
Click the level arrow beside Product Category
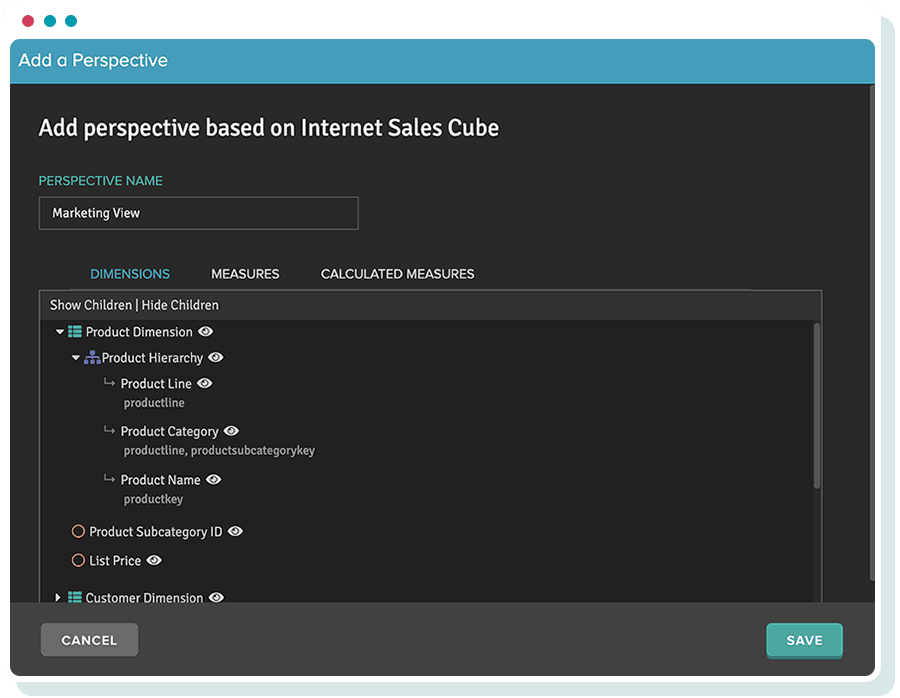[x=109, y=431]
